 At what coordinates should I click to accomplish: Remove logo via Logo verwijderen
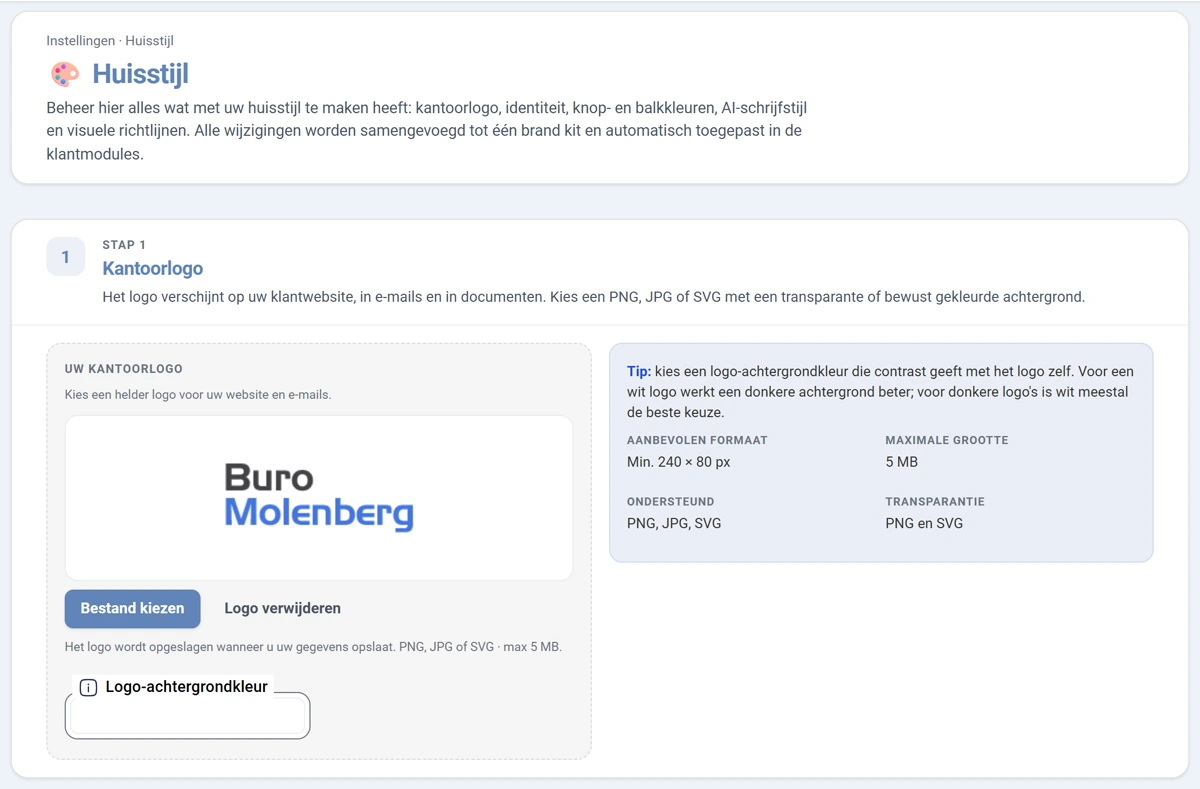(282, 608)
